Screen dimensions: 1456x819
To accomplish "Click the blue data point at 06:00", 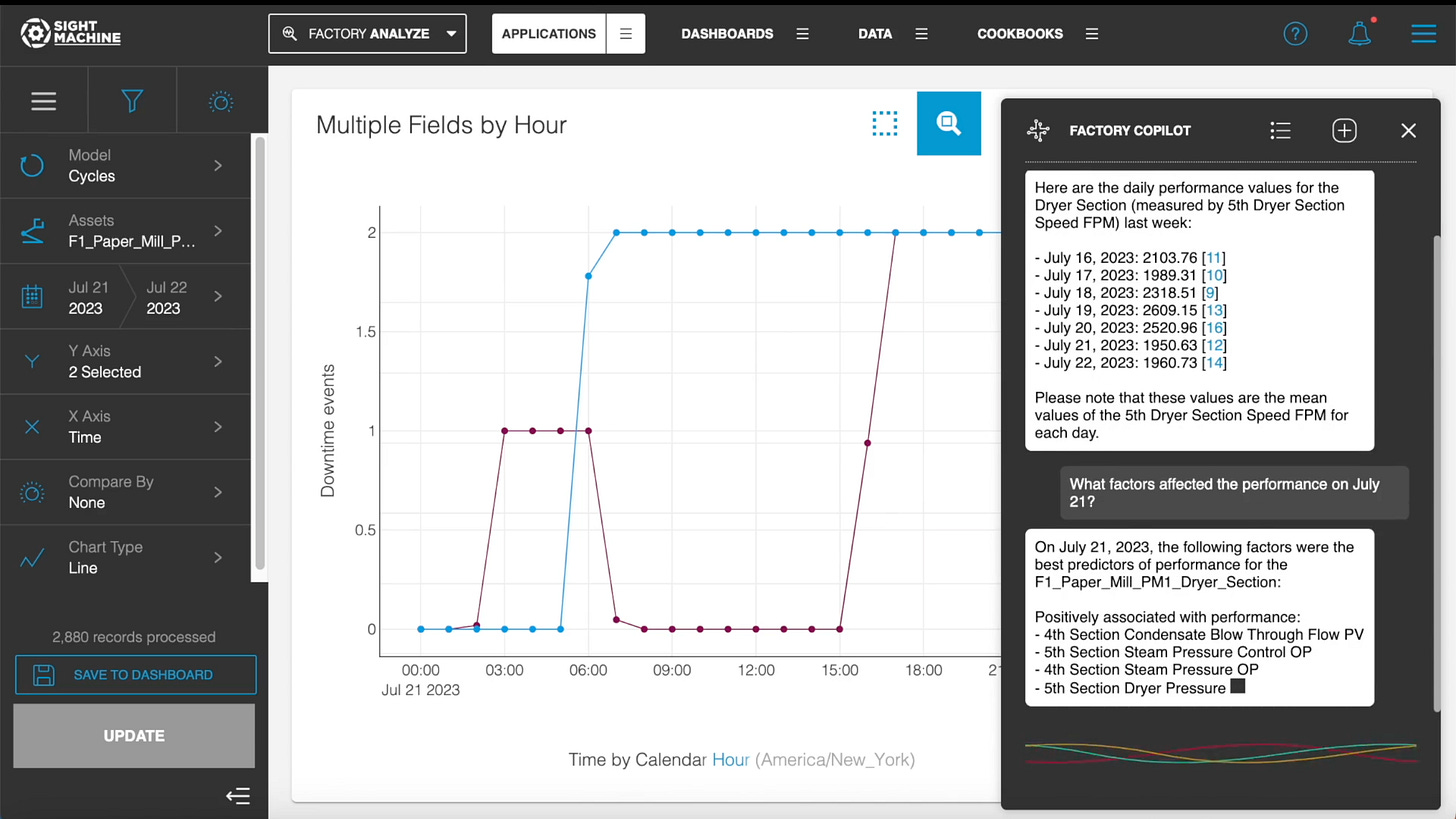I will click(588, 276).
